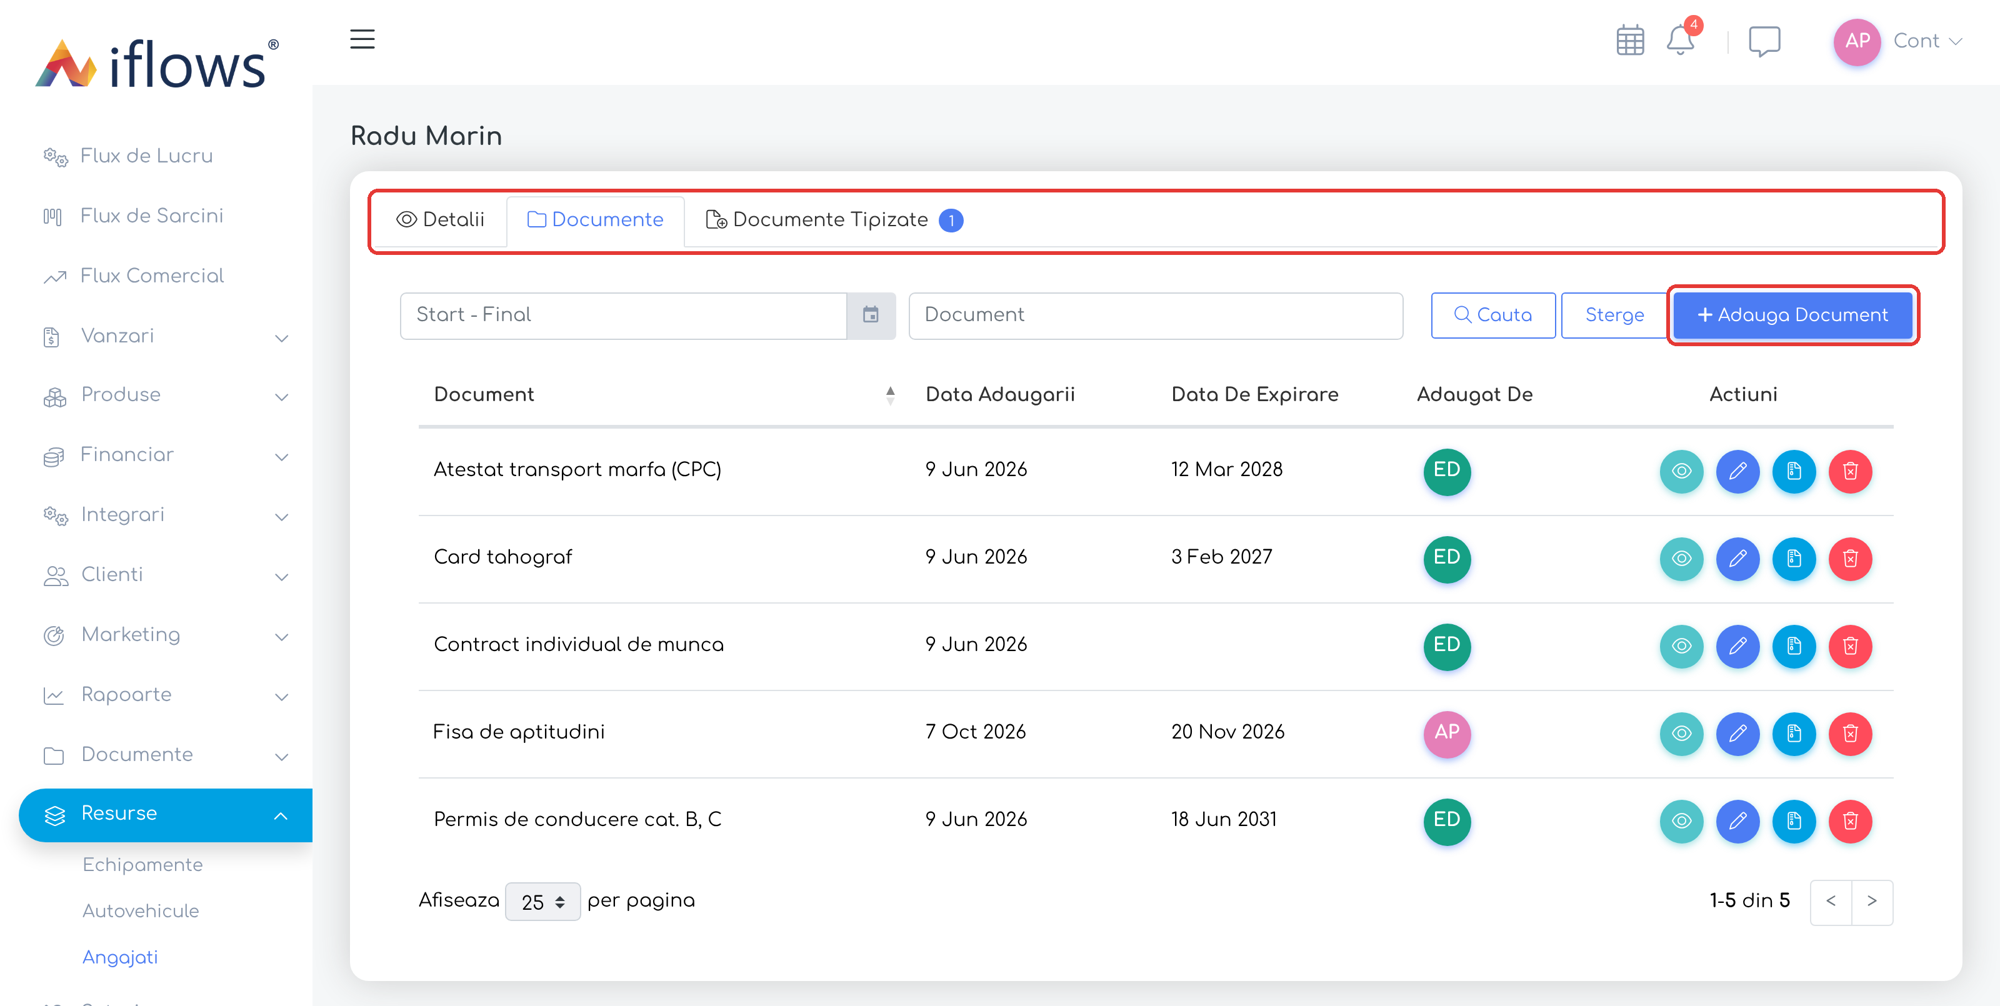This screenshot has height=1006, width=2000.
Task: Open the hamburger menu toggle
Action: 362,40
